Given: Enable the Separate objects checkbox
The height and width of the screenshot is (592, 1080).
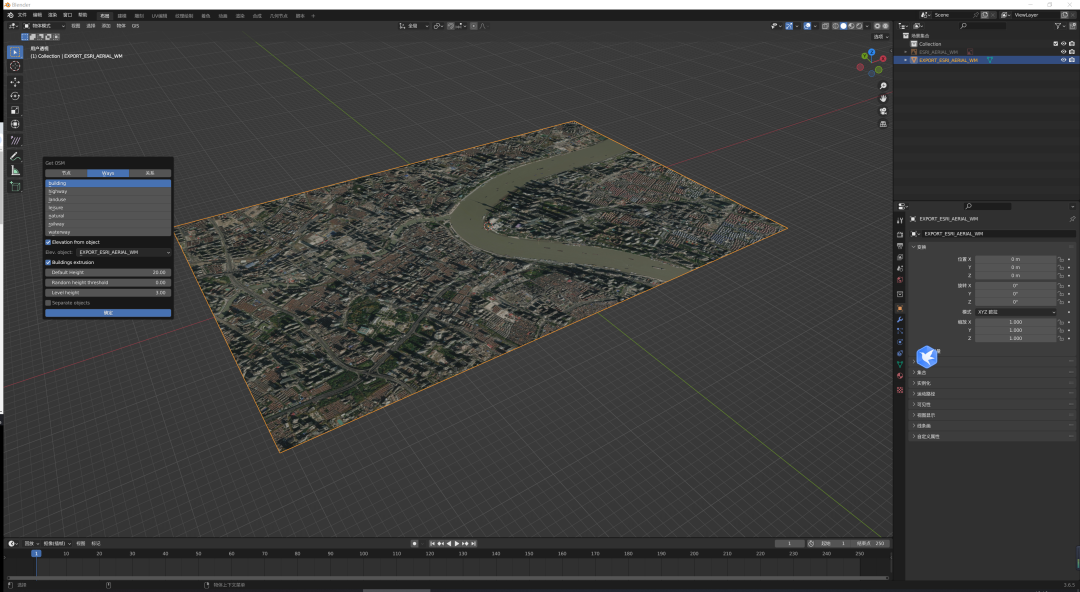Looking at the screenshot, I should pyautogui.click(x=48, y=302).
